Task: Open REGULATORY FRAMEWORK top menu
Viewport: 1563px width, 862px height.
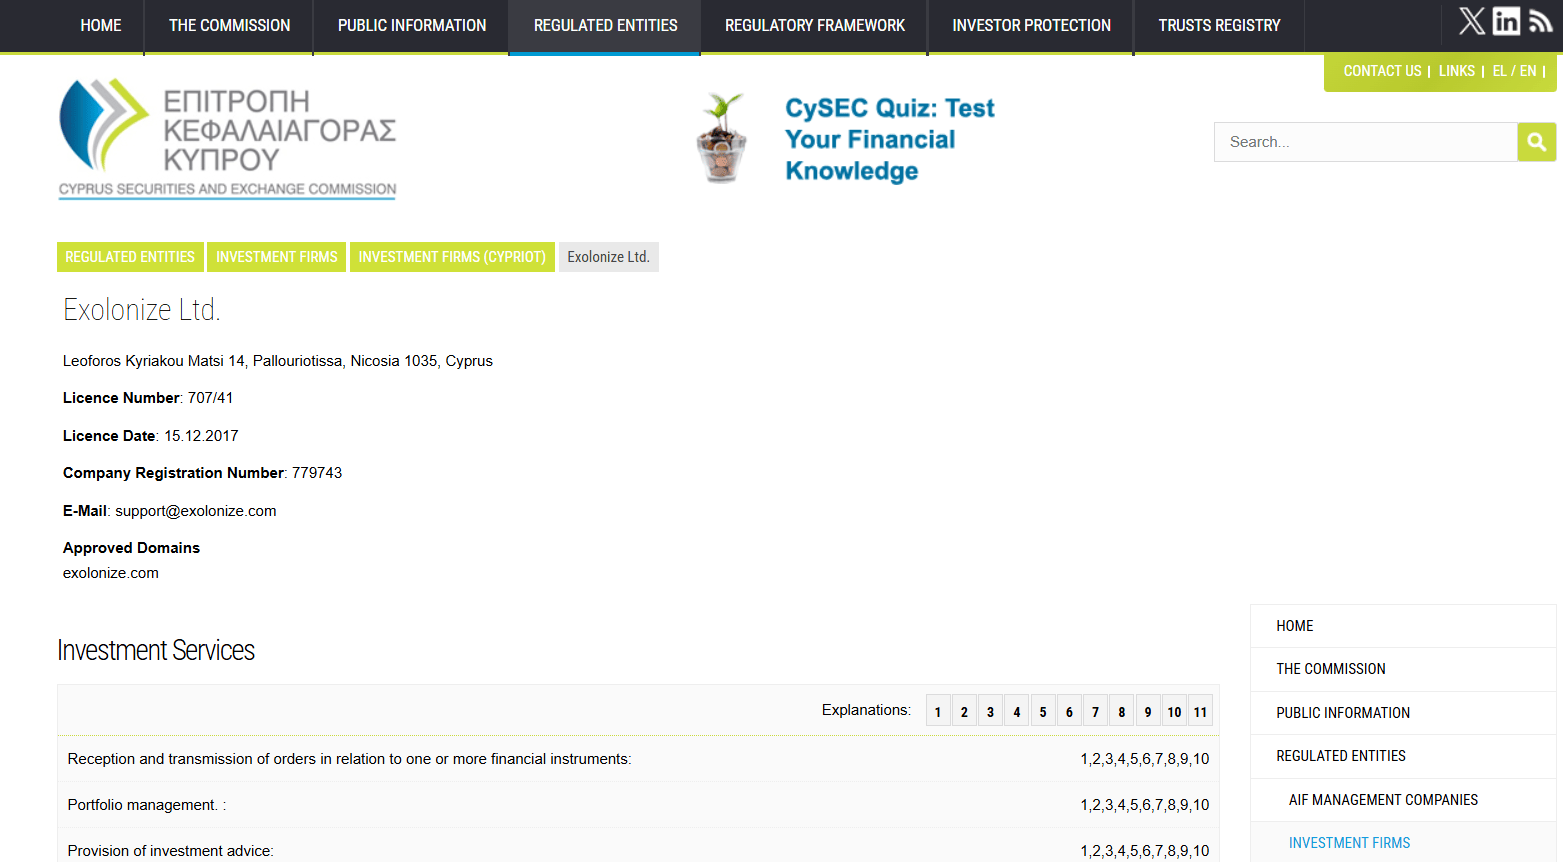Action: 815,26
